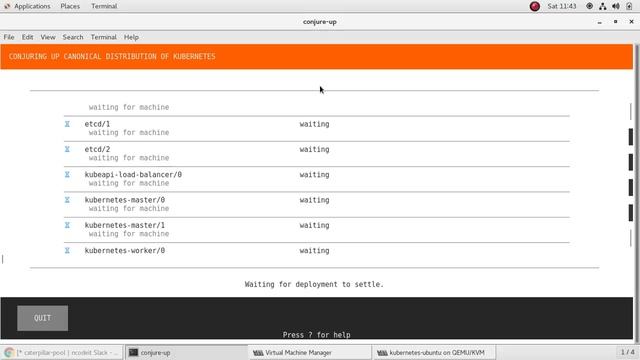Click the QUIT button
Screen dimensions: 640x360
coord(42,318)
